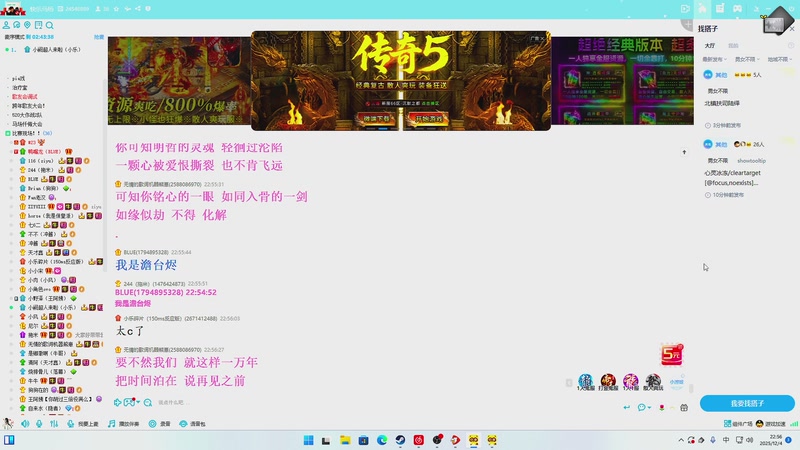Viewport: 800px width, 450px height.
Task: Select user BLUE in the member list
Action: 33,179
